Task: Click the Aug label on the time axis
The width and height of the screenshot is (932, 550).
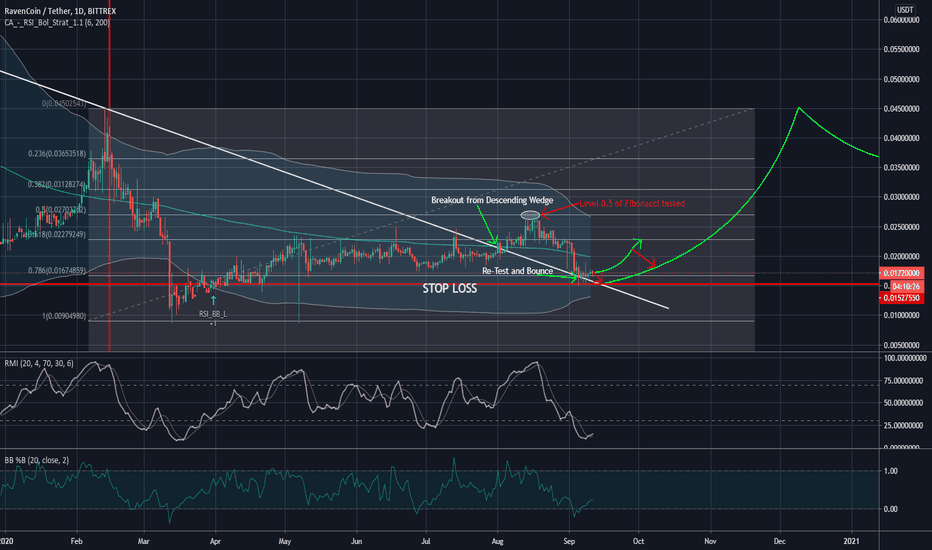Action: (498, 542)
